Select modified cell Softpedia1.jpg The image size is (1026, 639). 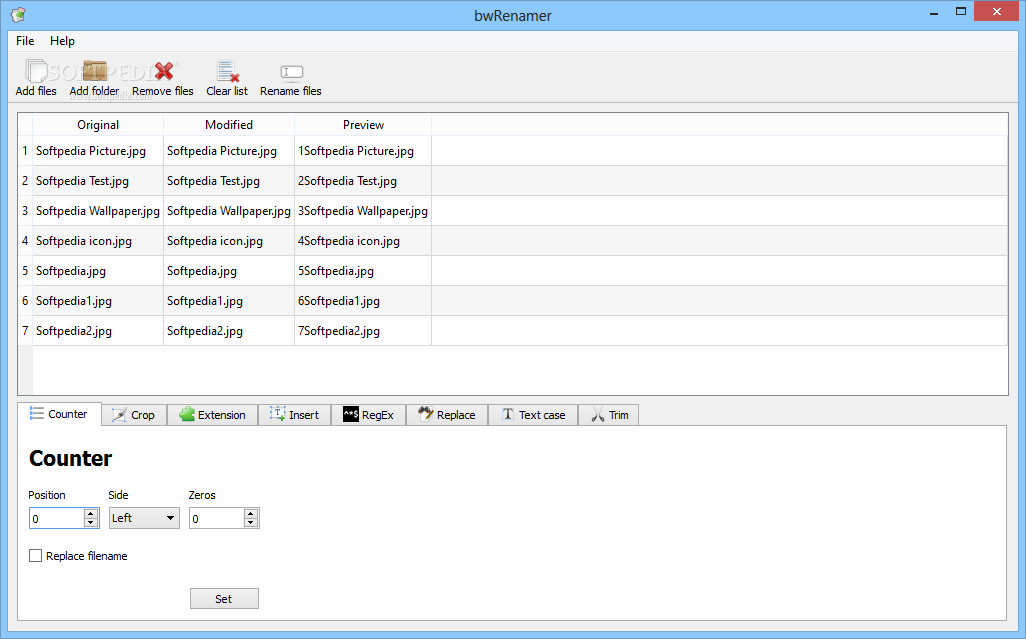click(x=229, y=301)
